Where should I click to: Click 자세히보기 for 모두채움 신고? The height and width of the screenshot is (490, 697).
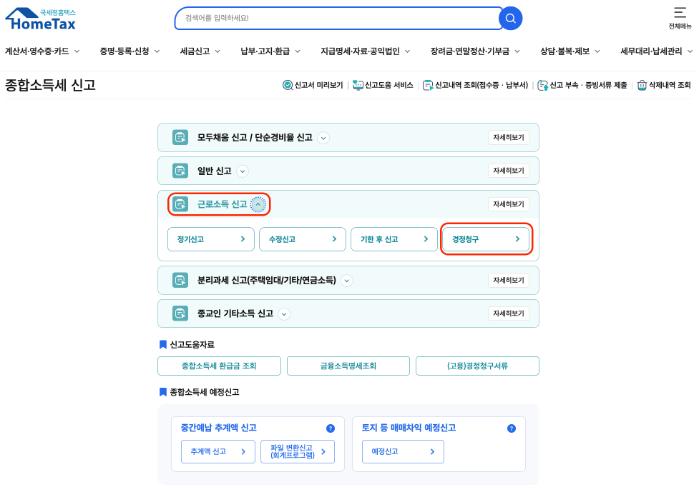(x=509, y=138)
